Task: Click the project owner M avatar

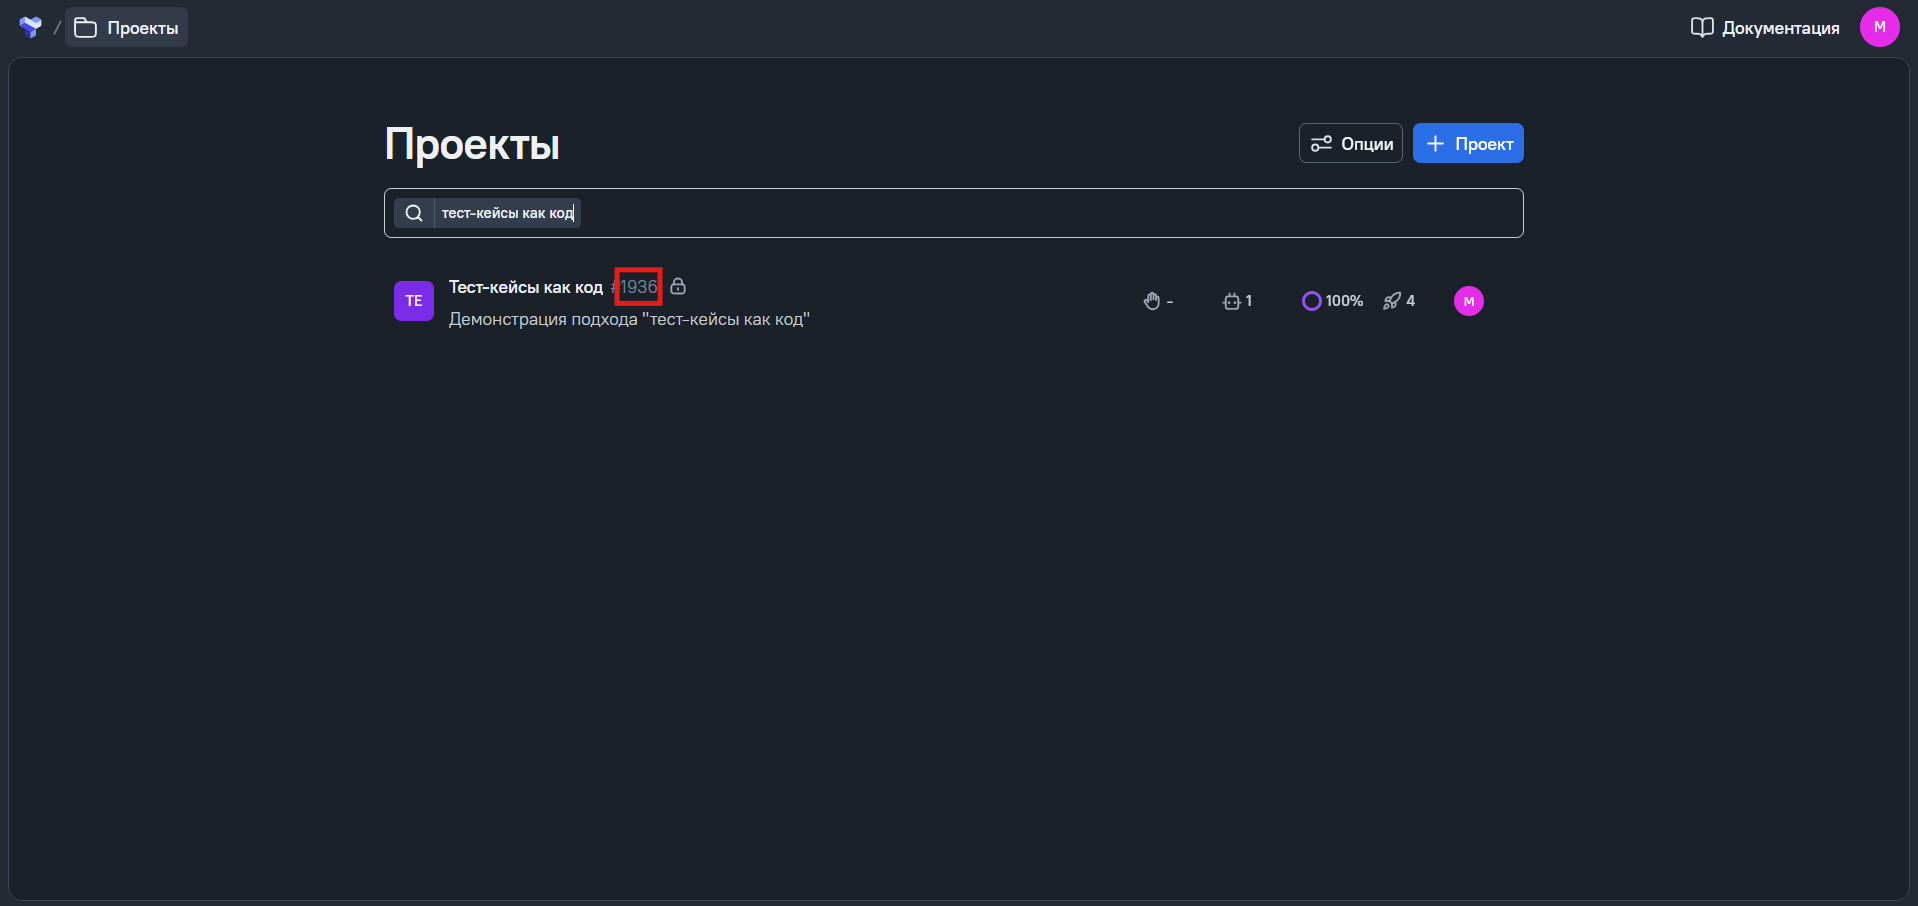Action: click(1468, 301)
